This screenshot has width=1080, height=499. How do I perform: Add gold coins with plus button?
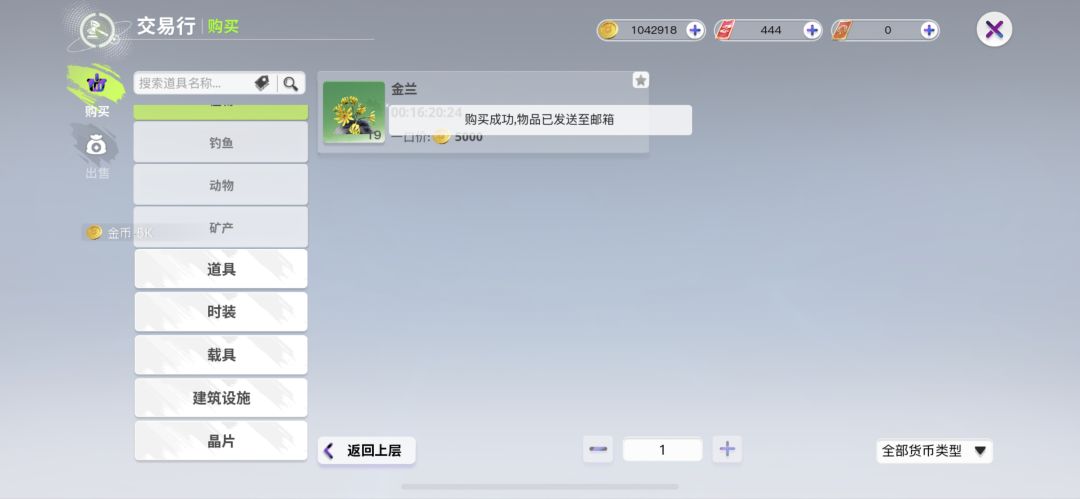[x=694, y=30]
